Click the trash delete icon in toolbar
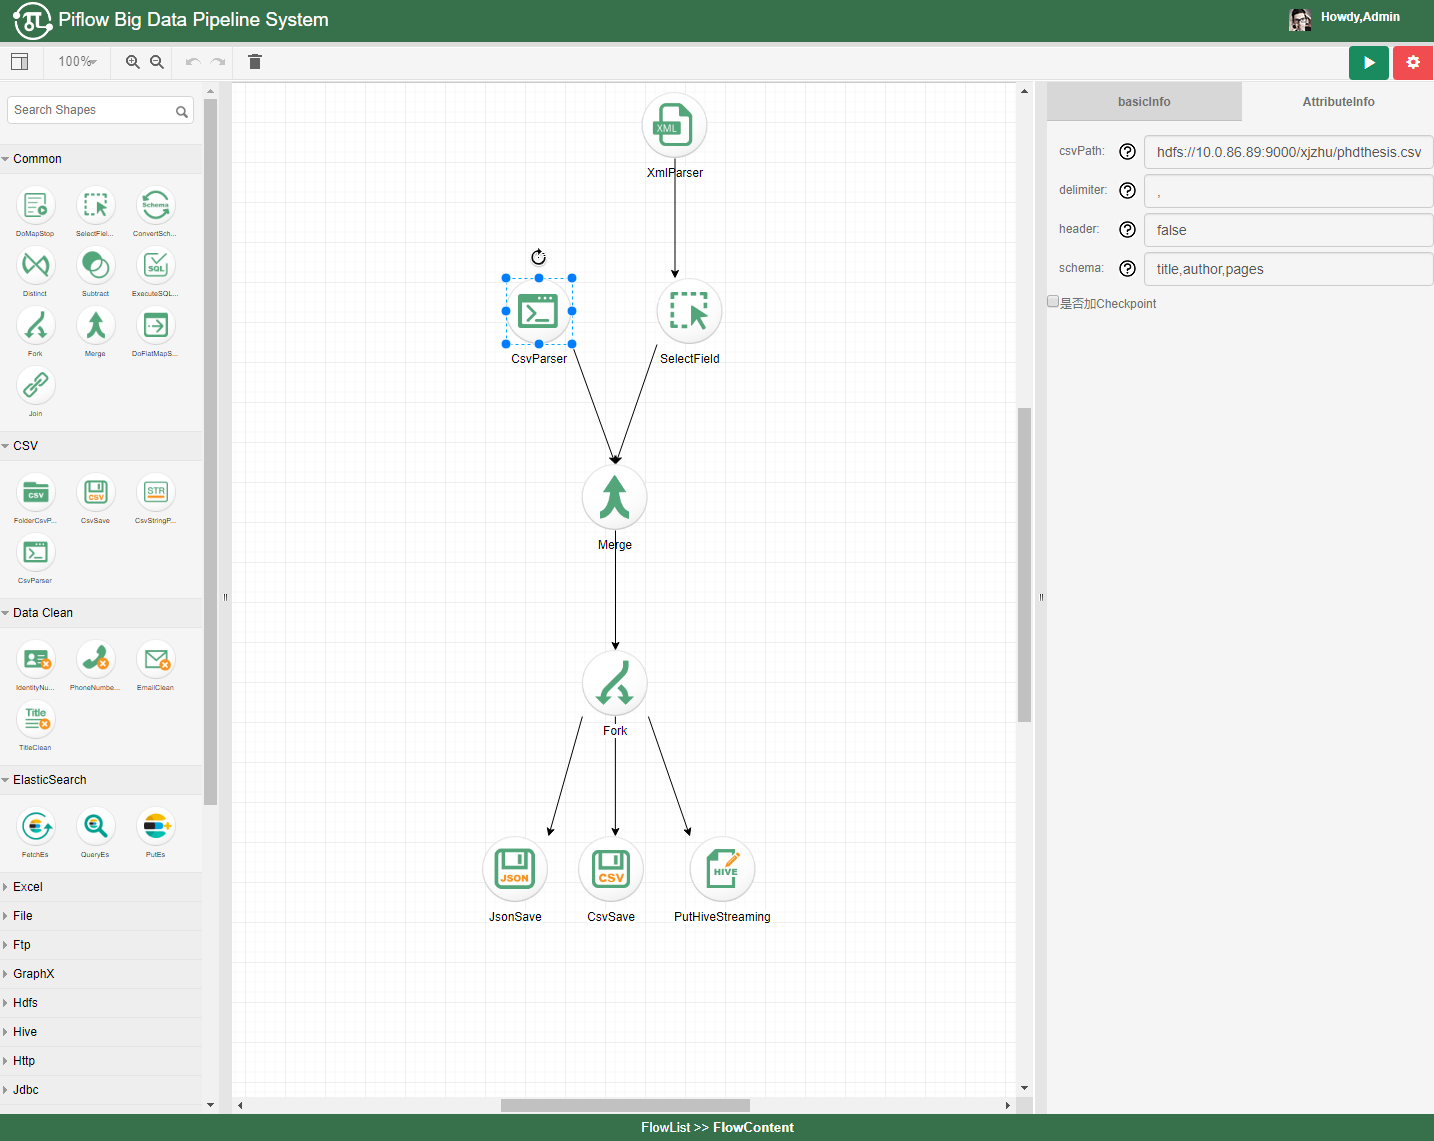The width and height of the screenshot is (1434, 1141). (255, 62)
